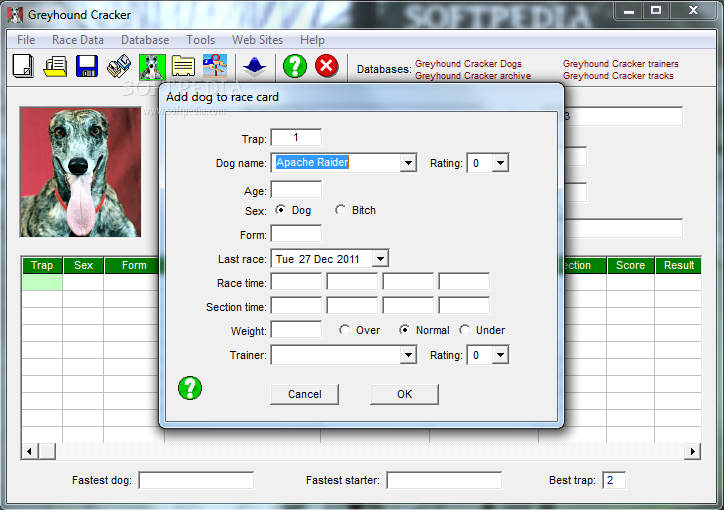Screen dimensions: 724x510
Task: Select the Bitch sex radio button
Action: click(340, 210)
